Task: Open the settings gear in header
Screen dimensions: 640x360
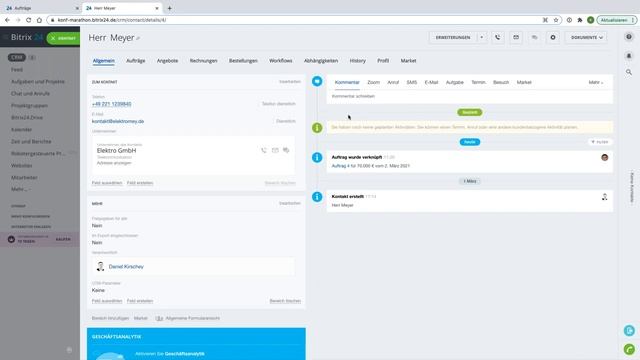Action: coord(553,38)
